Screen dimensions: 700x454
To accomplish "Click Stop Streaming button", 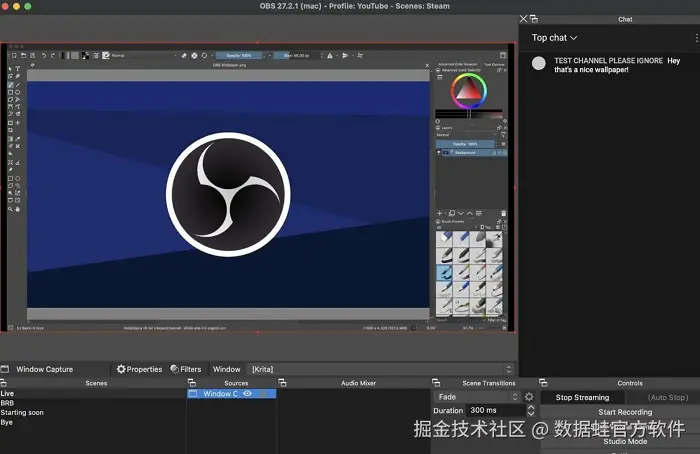I will click(582, 397).
